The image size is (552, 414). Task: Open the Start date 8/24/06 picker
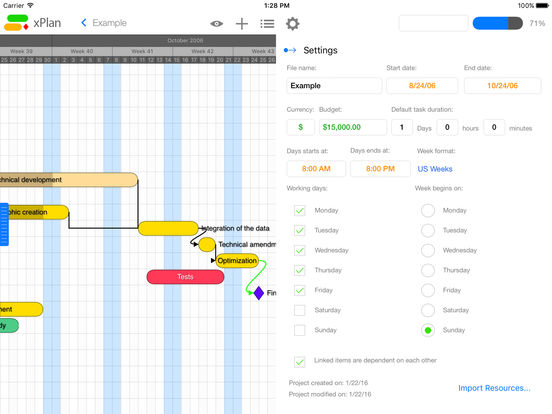pos(422,86)
